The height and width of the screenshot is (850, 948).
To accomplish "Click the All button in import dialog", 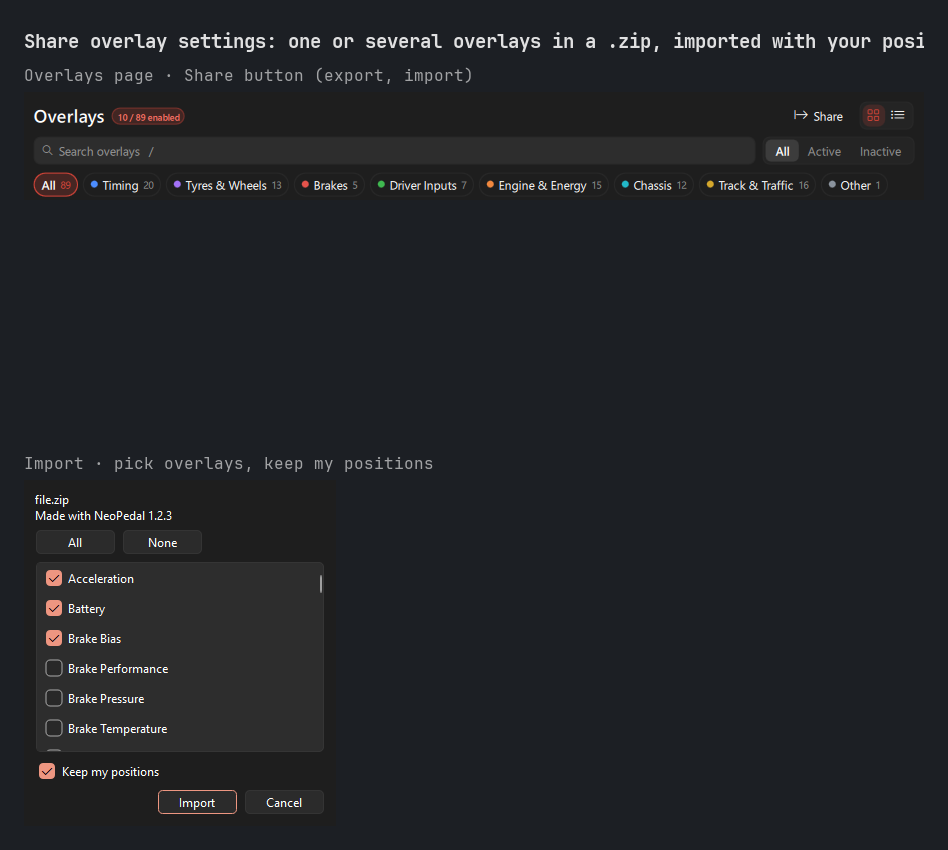I will (75, 542).
